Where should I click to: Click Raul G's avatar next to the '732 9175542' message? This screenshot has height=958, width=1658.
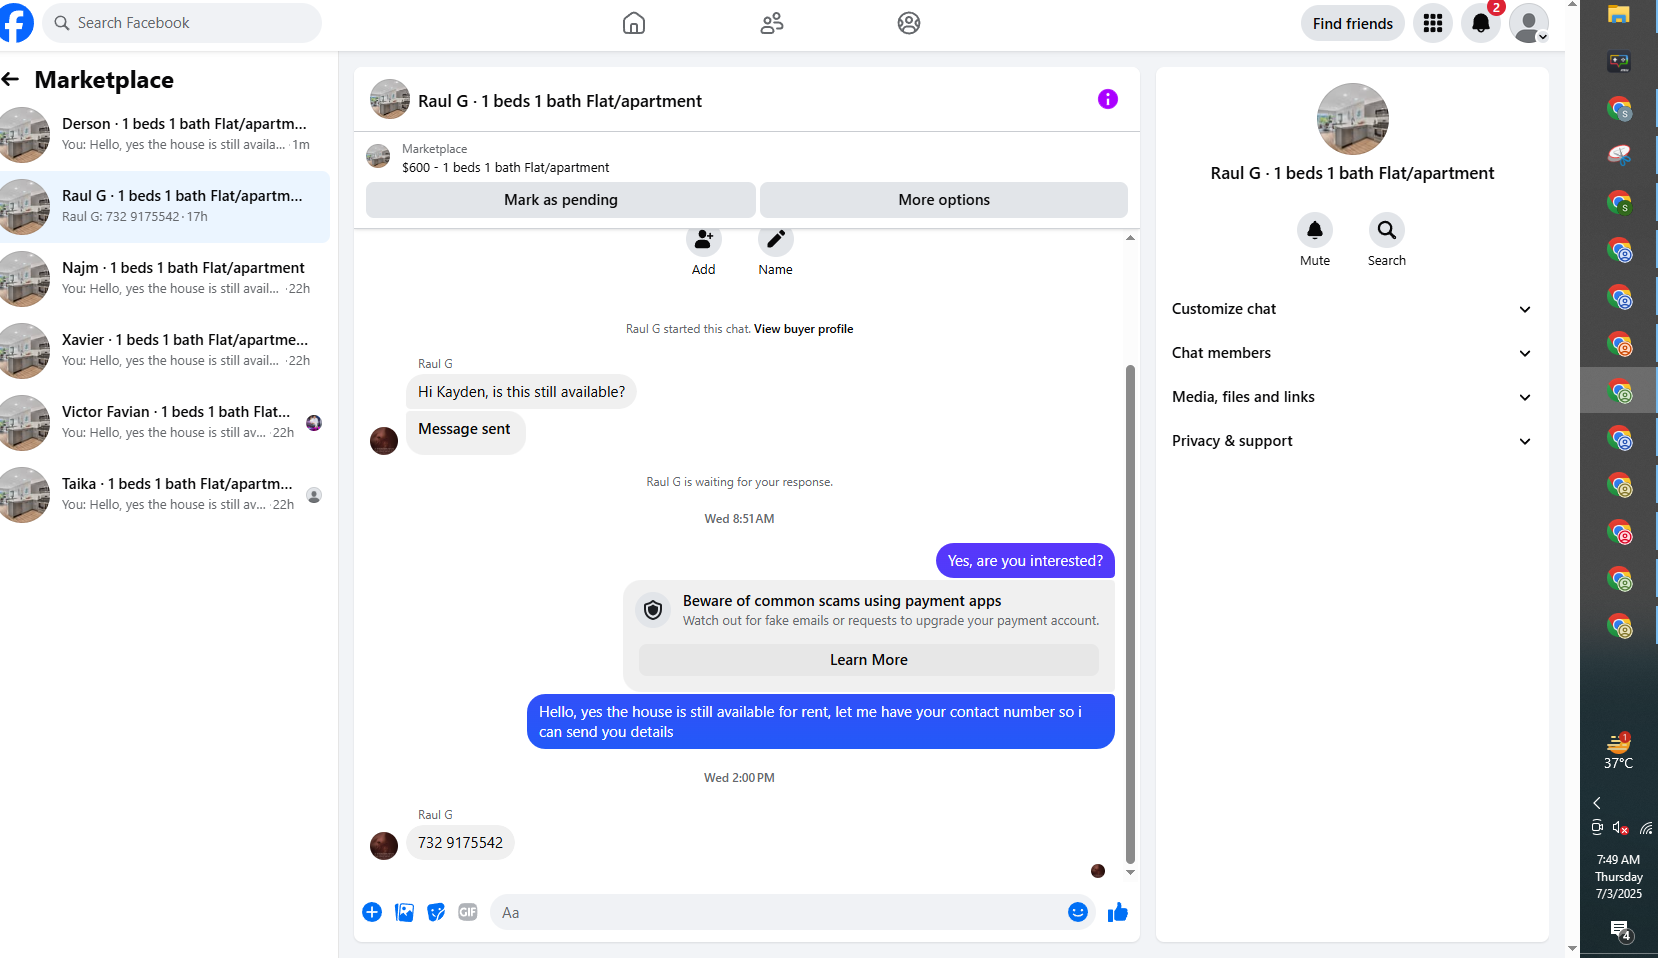coord(384,846)
